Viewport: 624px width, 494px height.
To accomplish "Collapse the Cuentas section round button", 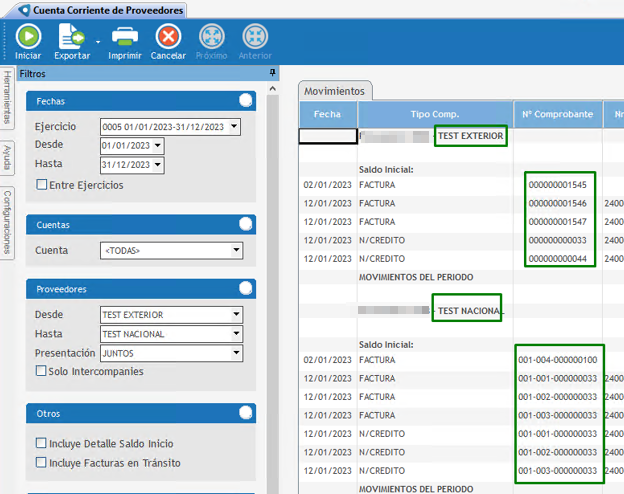I will tap(246, 224).
